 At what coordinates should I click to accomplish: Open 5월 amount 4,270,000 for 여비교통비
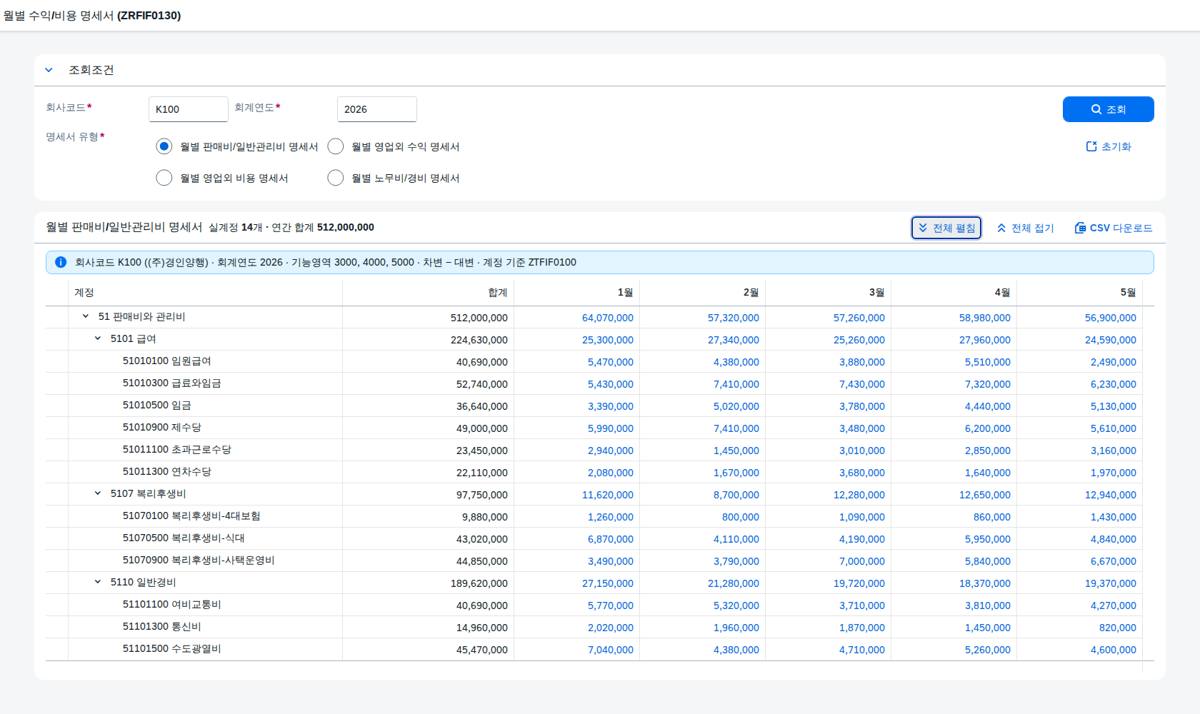(1113, 605)
